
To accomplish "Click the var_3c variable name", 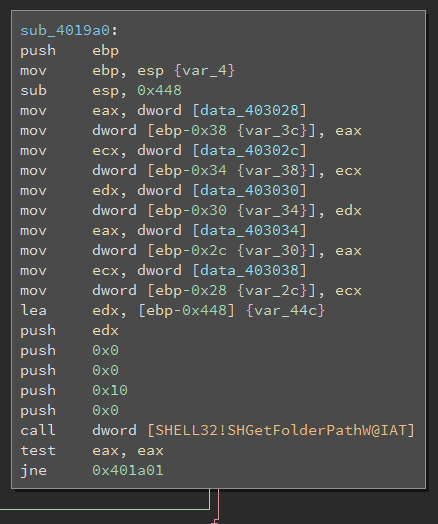I will [x=272, y=131].
